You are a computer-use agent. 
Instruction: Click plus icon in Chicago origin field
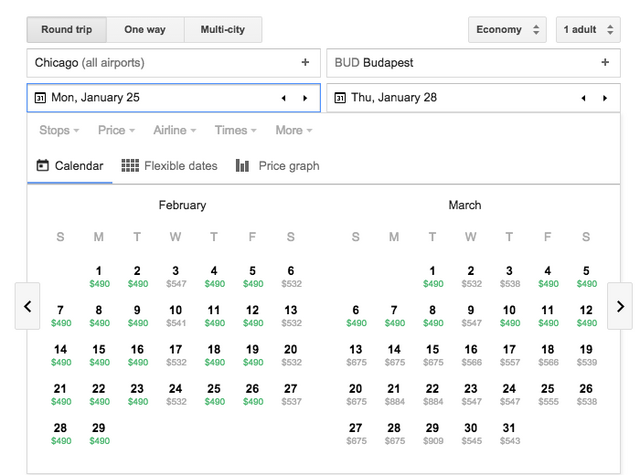tap(305, 63)
